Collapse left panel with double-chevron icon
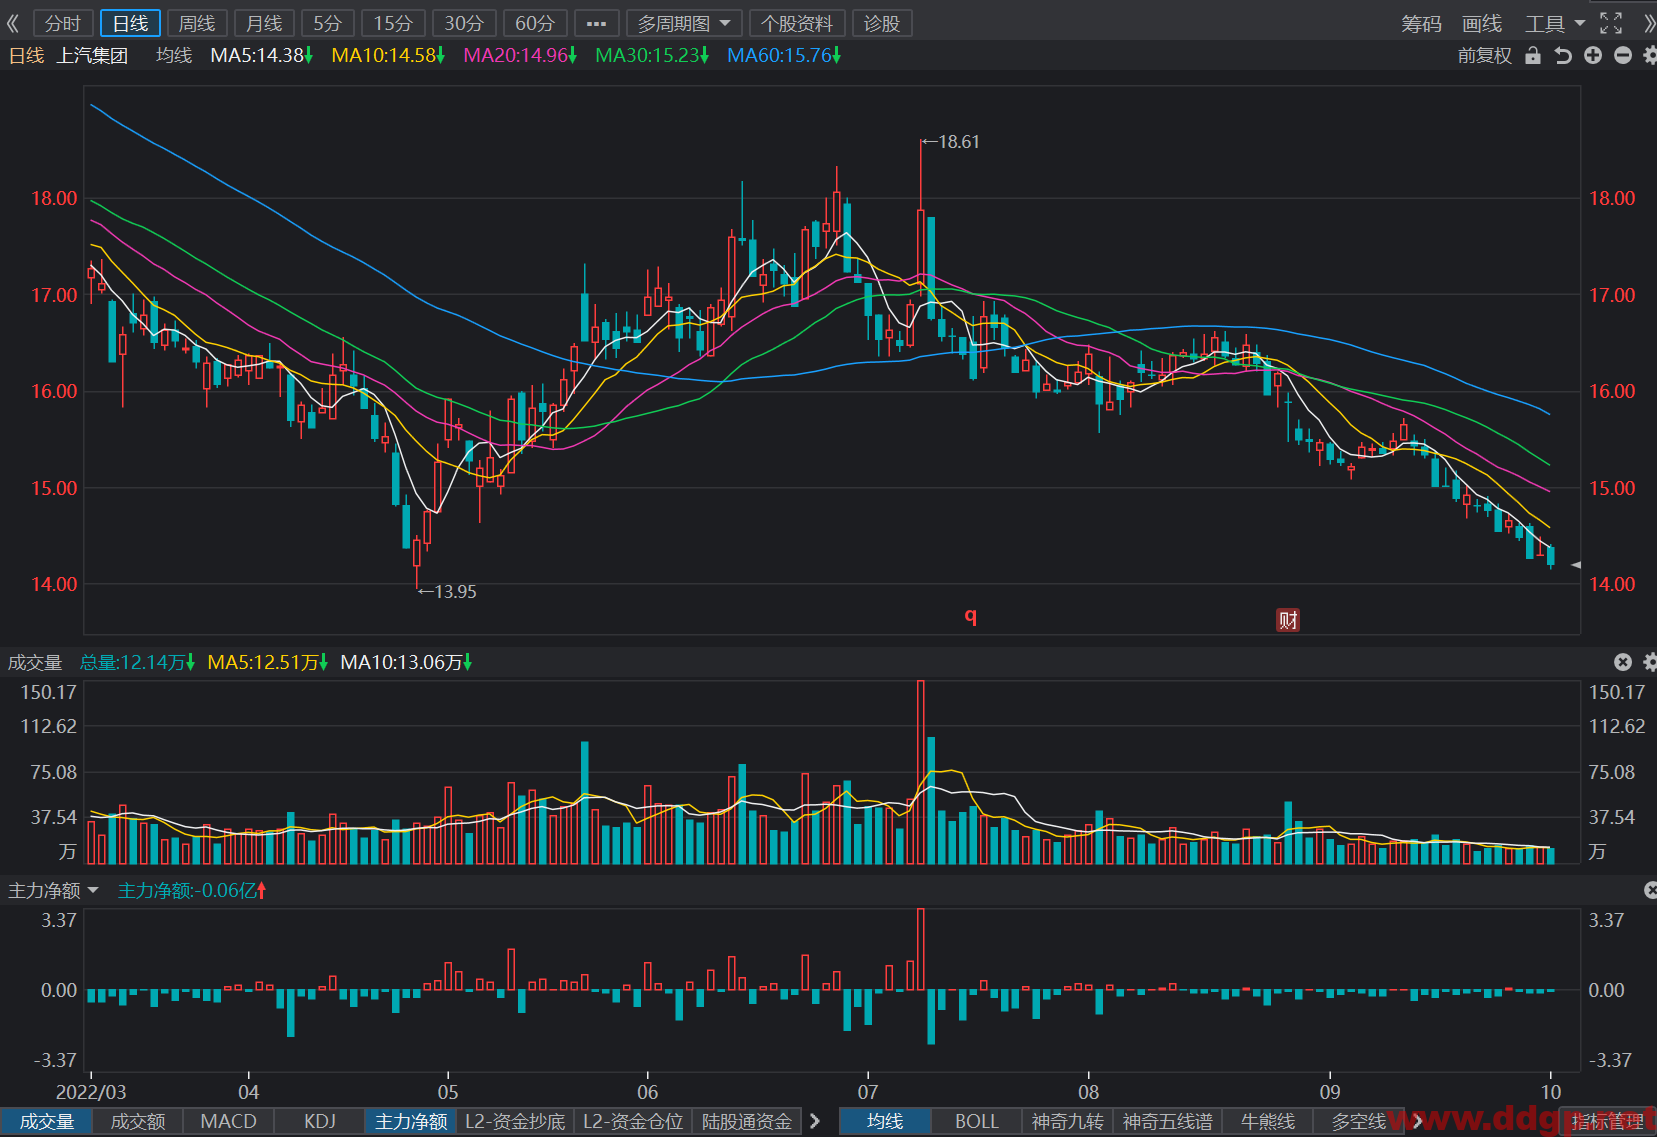The width and height of the screenshot is (1657, 1137). pyautogui.click(x=13, y=23)
